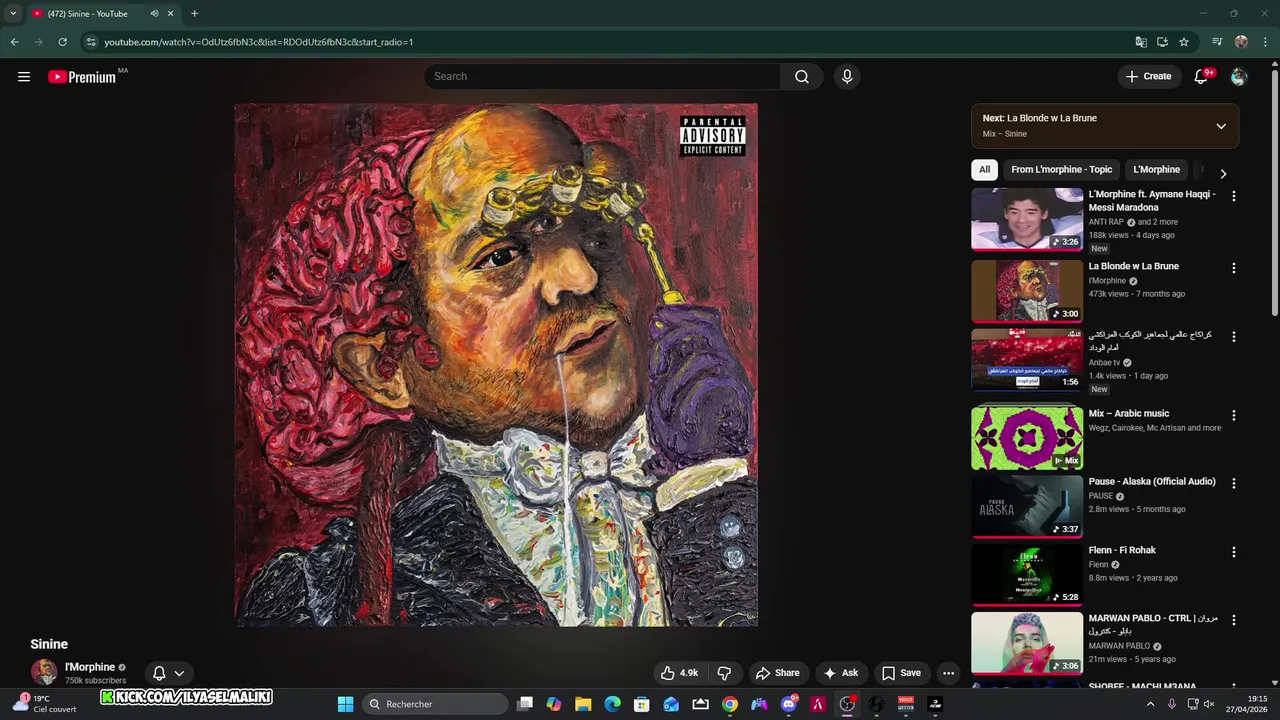Toggle l'Morphine notification bell preference
Viewport: 1280px width, 720px height.
158,674
